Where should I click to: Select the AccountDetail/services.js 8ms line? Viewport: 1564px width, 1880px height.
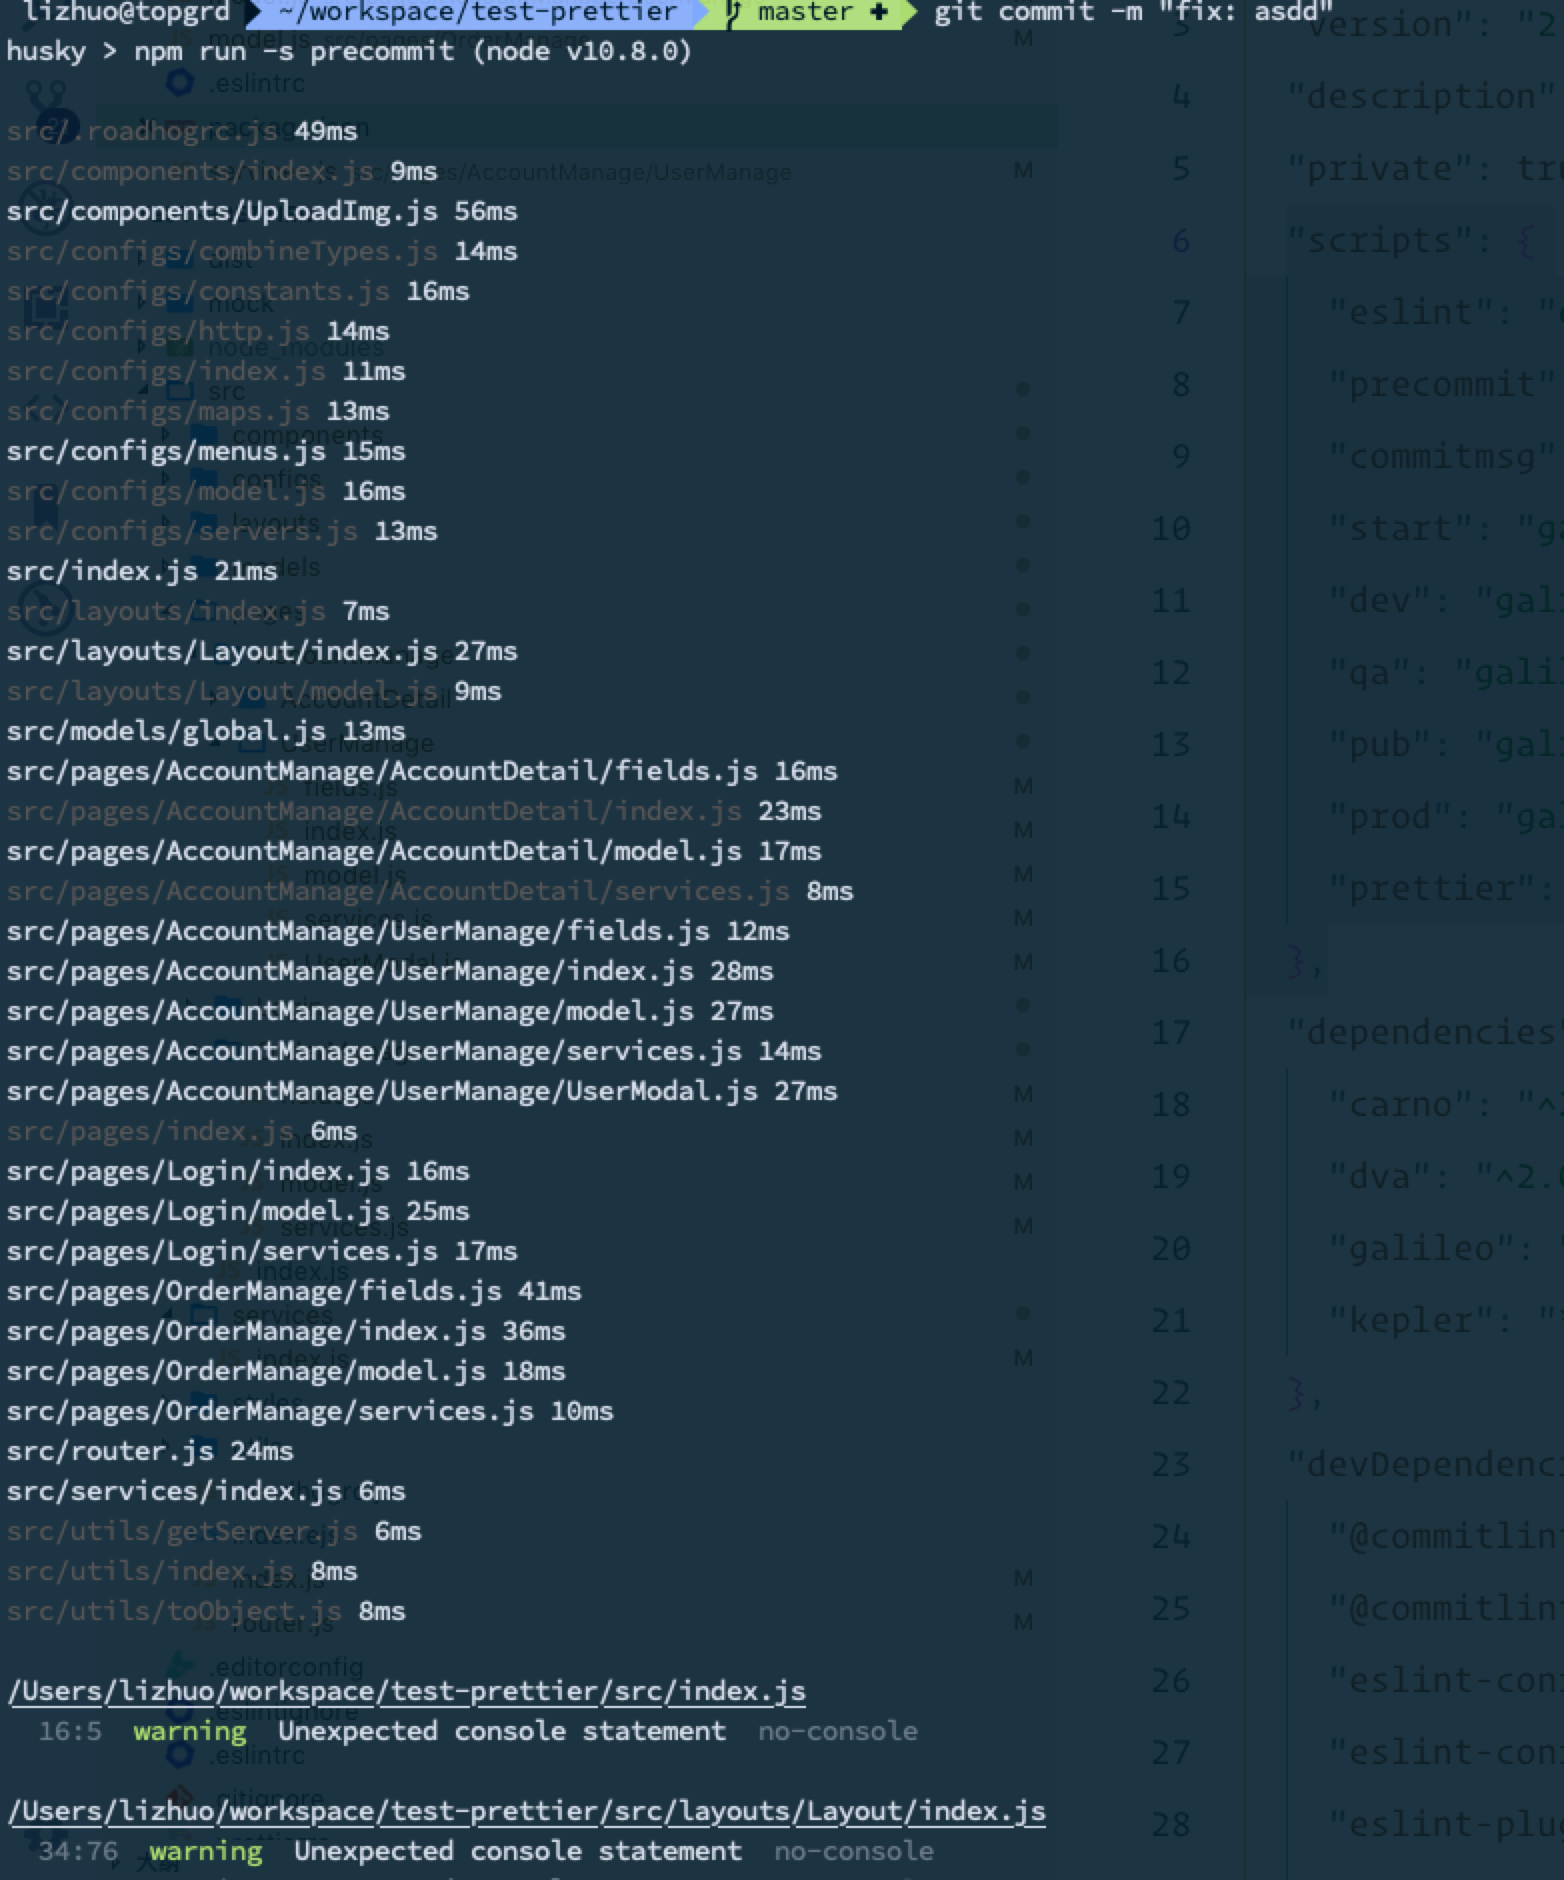pyautogui.click(x=430, y=891)
